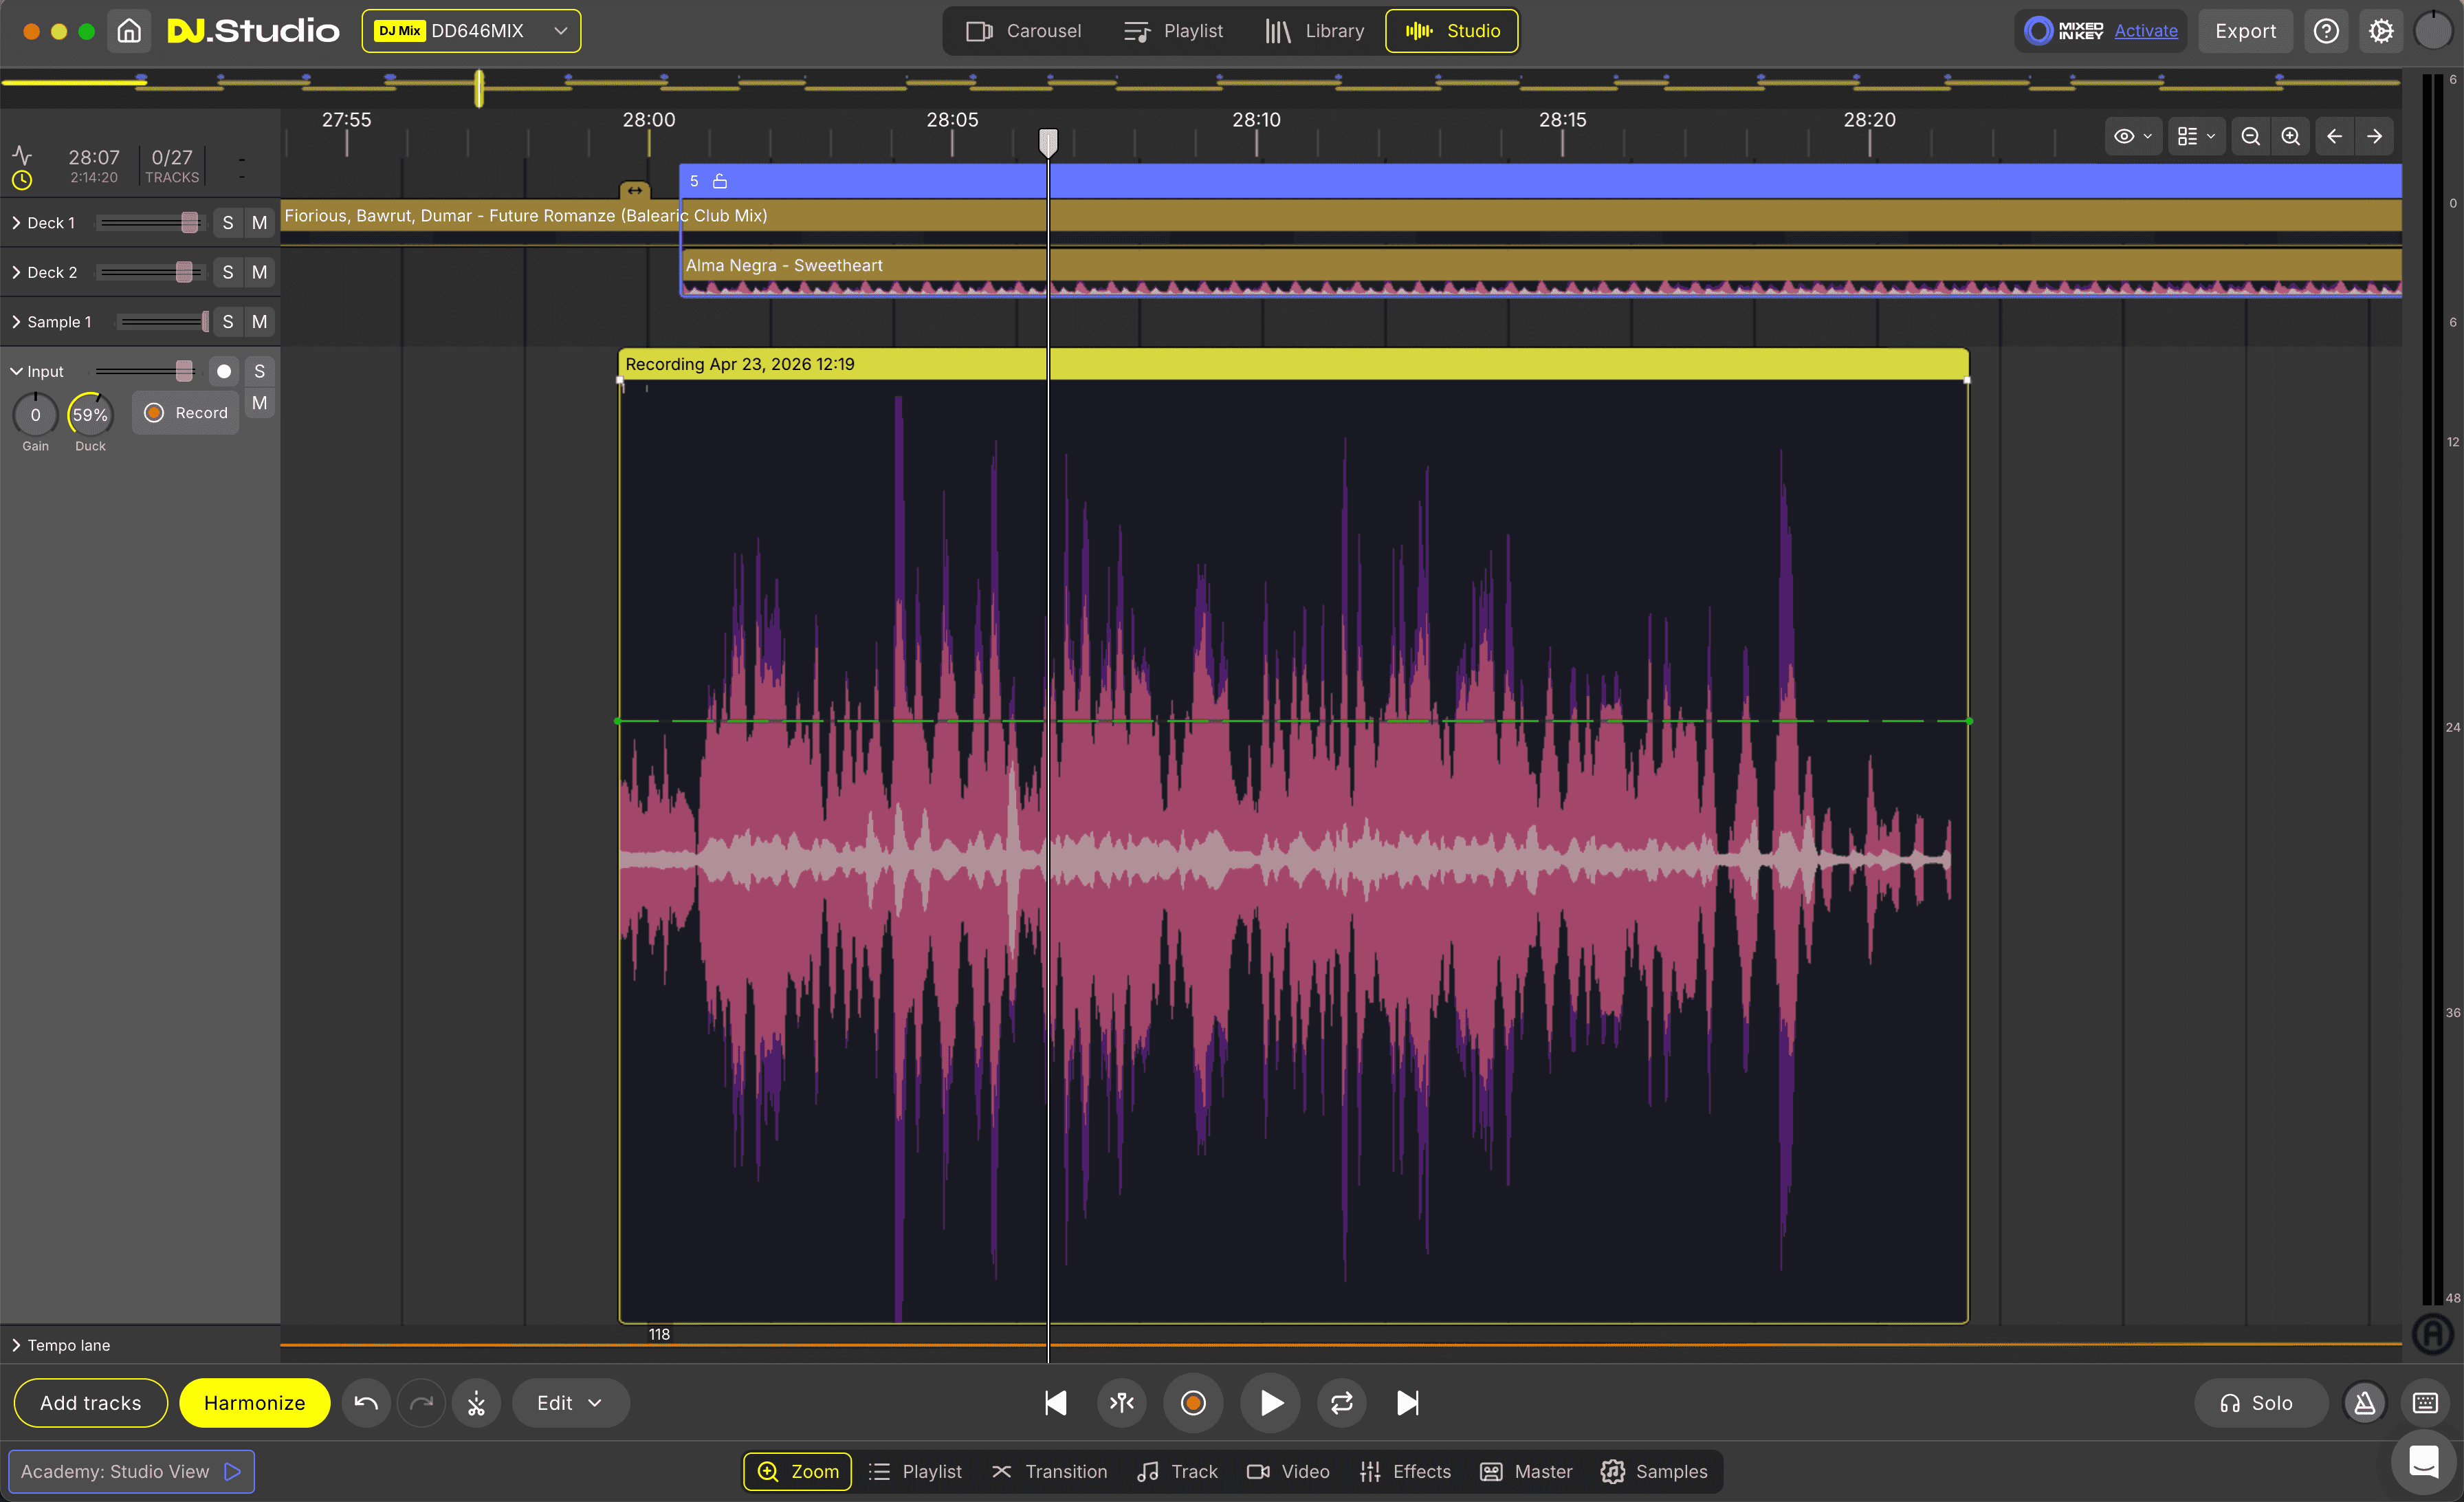Click the Add tracks button
Image resolution: width=2464 pixels, height=1502 pixels.
[x=91, y=1403]
